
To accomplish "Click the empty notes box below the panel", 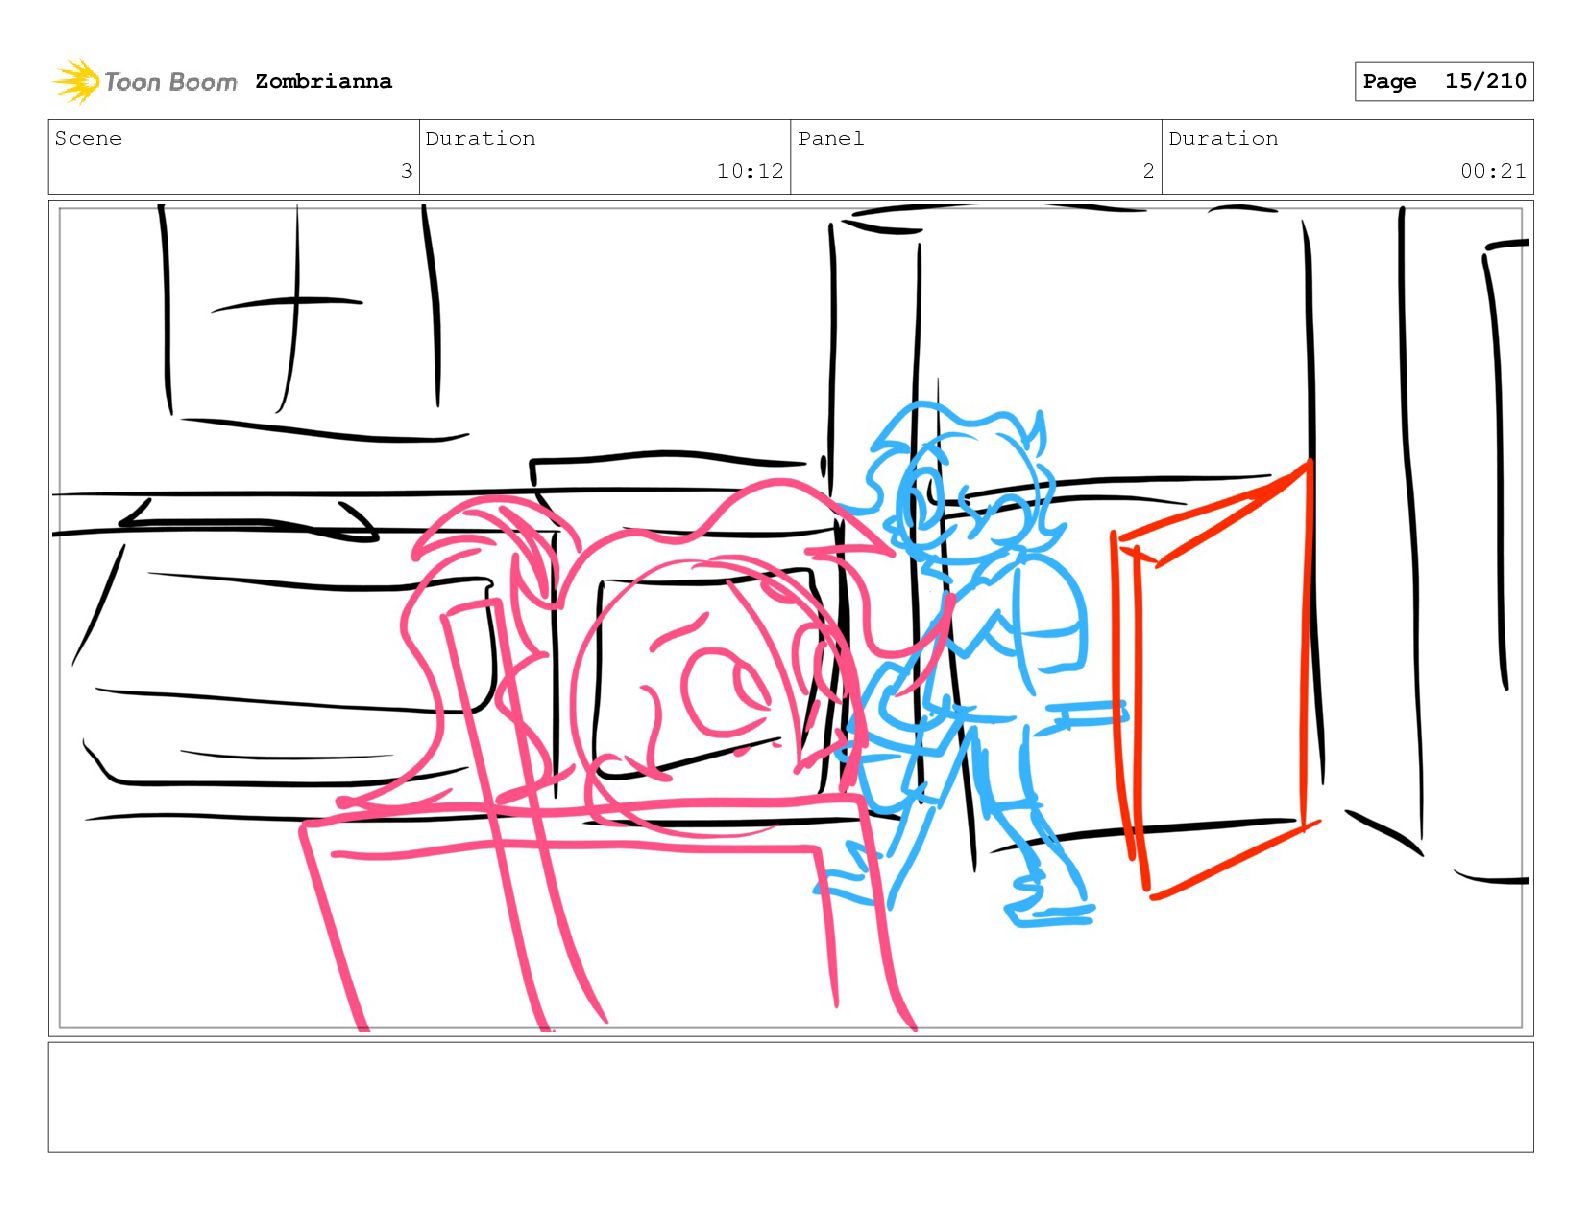I will coord(790,1097).
